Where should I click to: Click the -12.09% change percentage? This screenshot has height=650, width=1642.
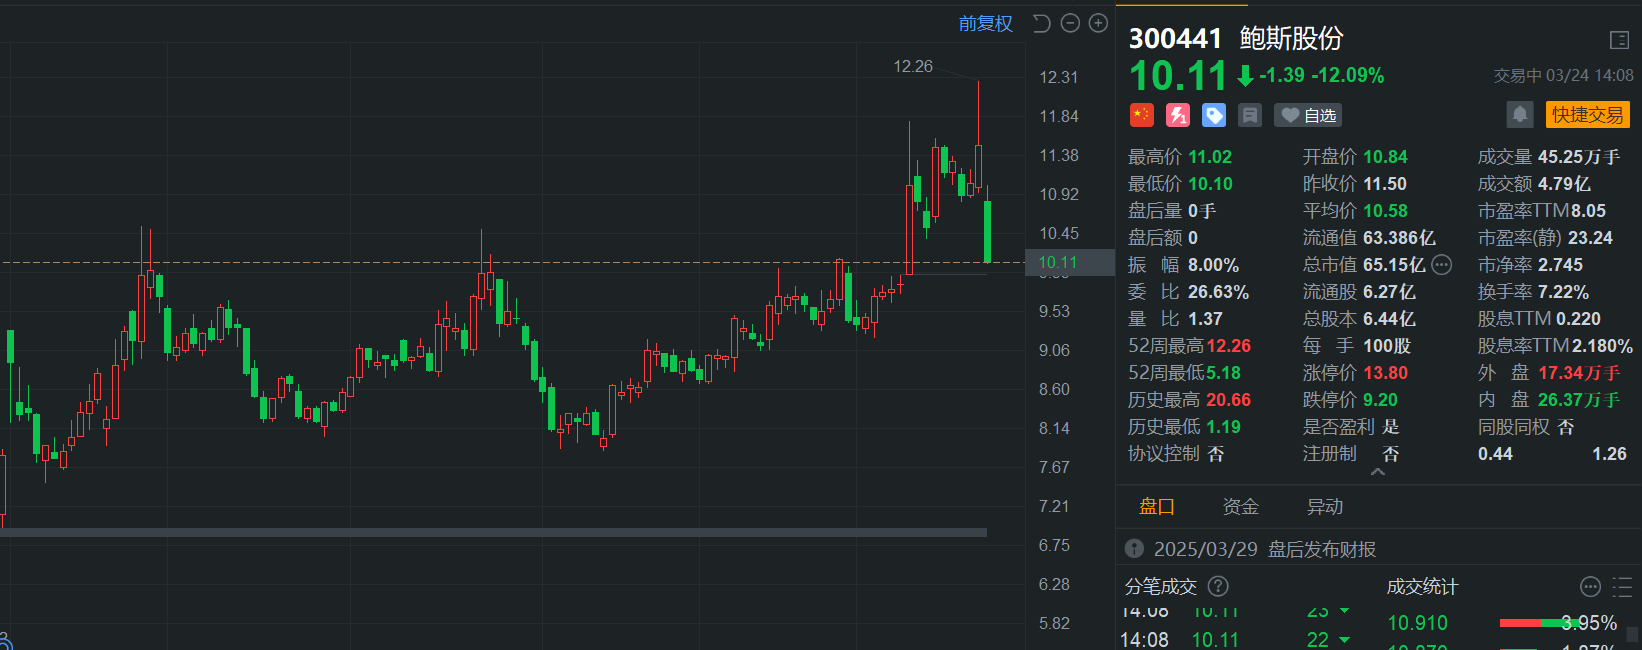(1348, 76)
